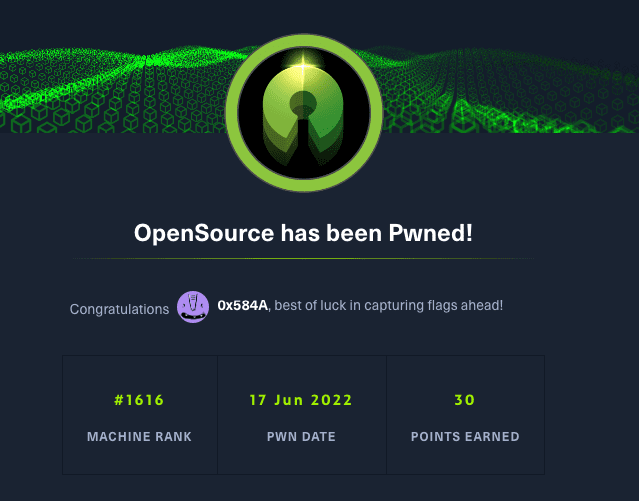Click the green outer ring of machine avatar
Screen dimensions: 639x501
coord(236,130)
